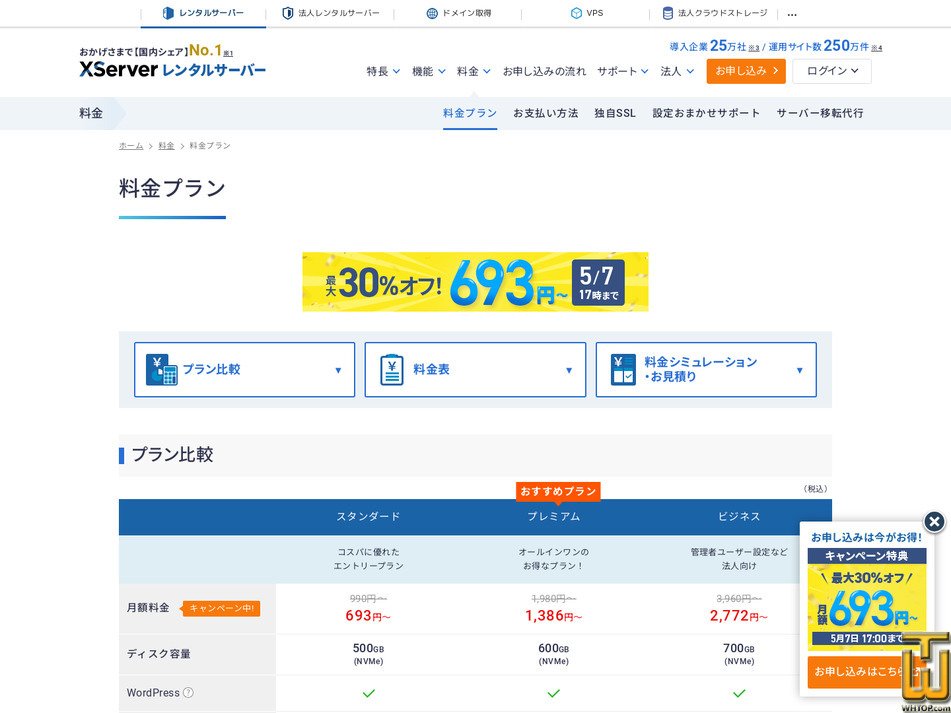Viewport: 951px width, 713px height.
Task: Click the おすすめプラン orange label
Action: click(558, 491)
